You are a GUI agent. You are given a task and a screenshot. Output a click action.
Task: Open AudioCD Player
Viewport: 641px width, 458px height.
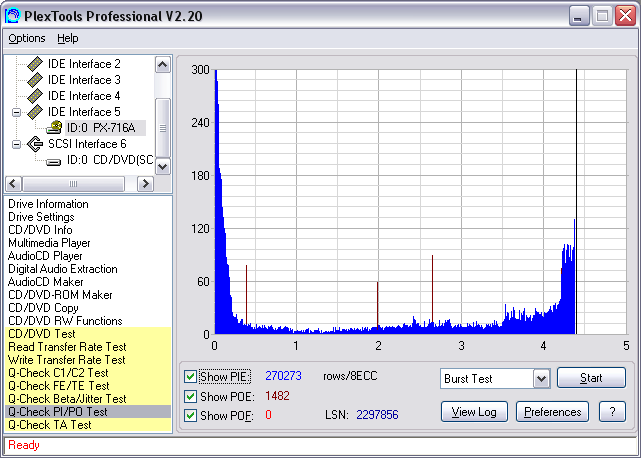(45, 256)
